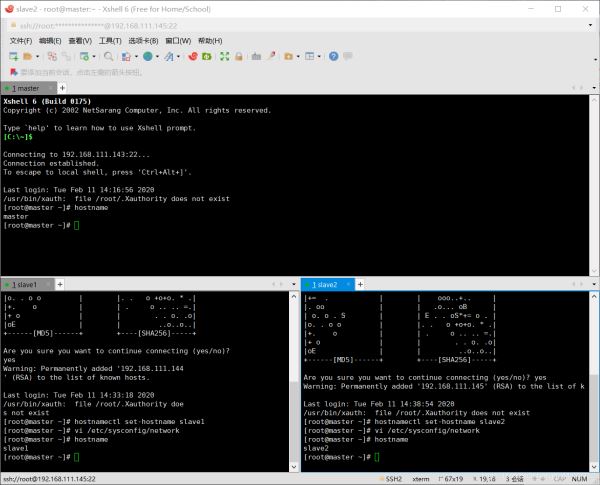Click the green globe icon in toolbar
Viewport: 600px width, 485px height.
147,57
